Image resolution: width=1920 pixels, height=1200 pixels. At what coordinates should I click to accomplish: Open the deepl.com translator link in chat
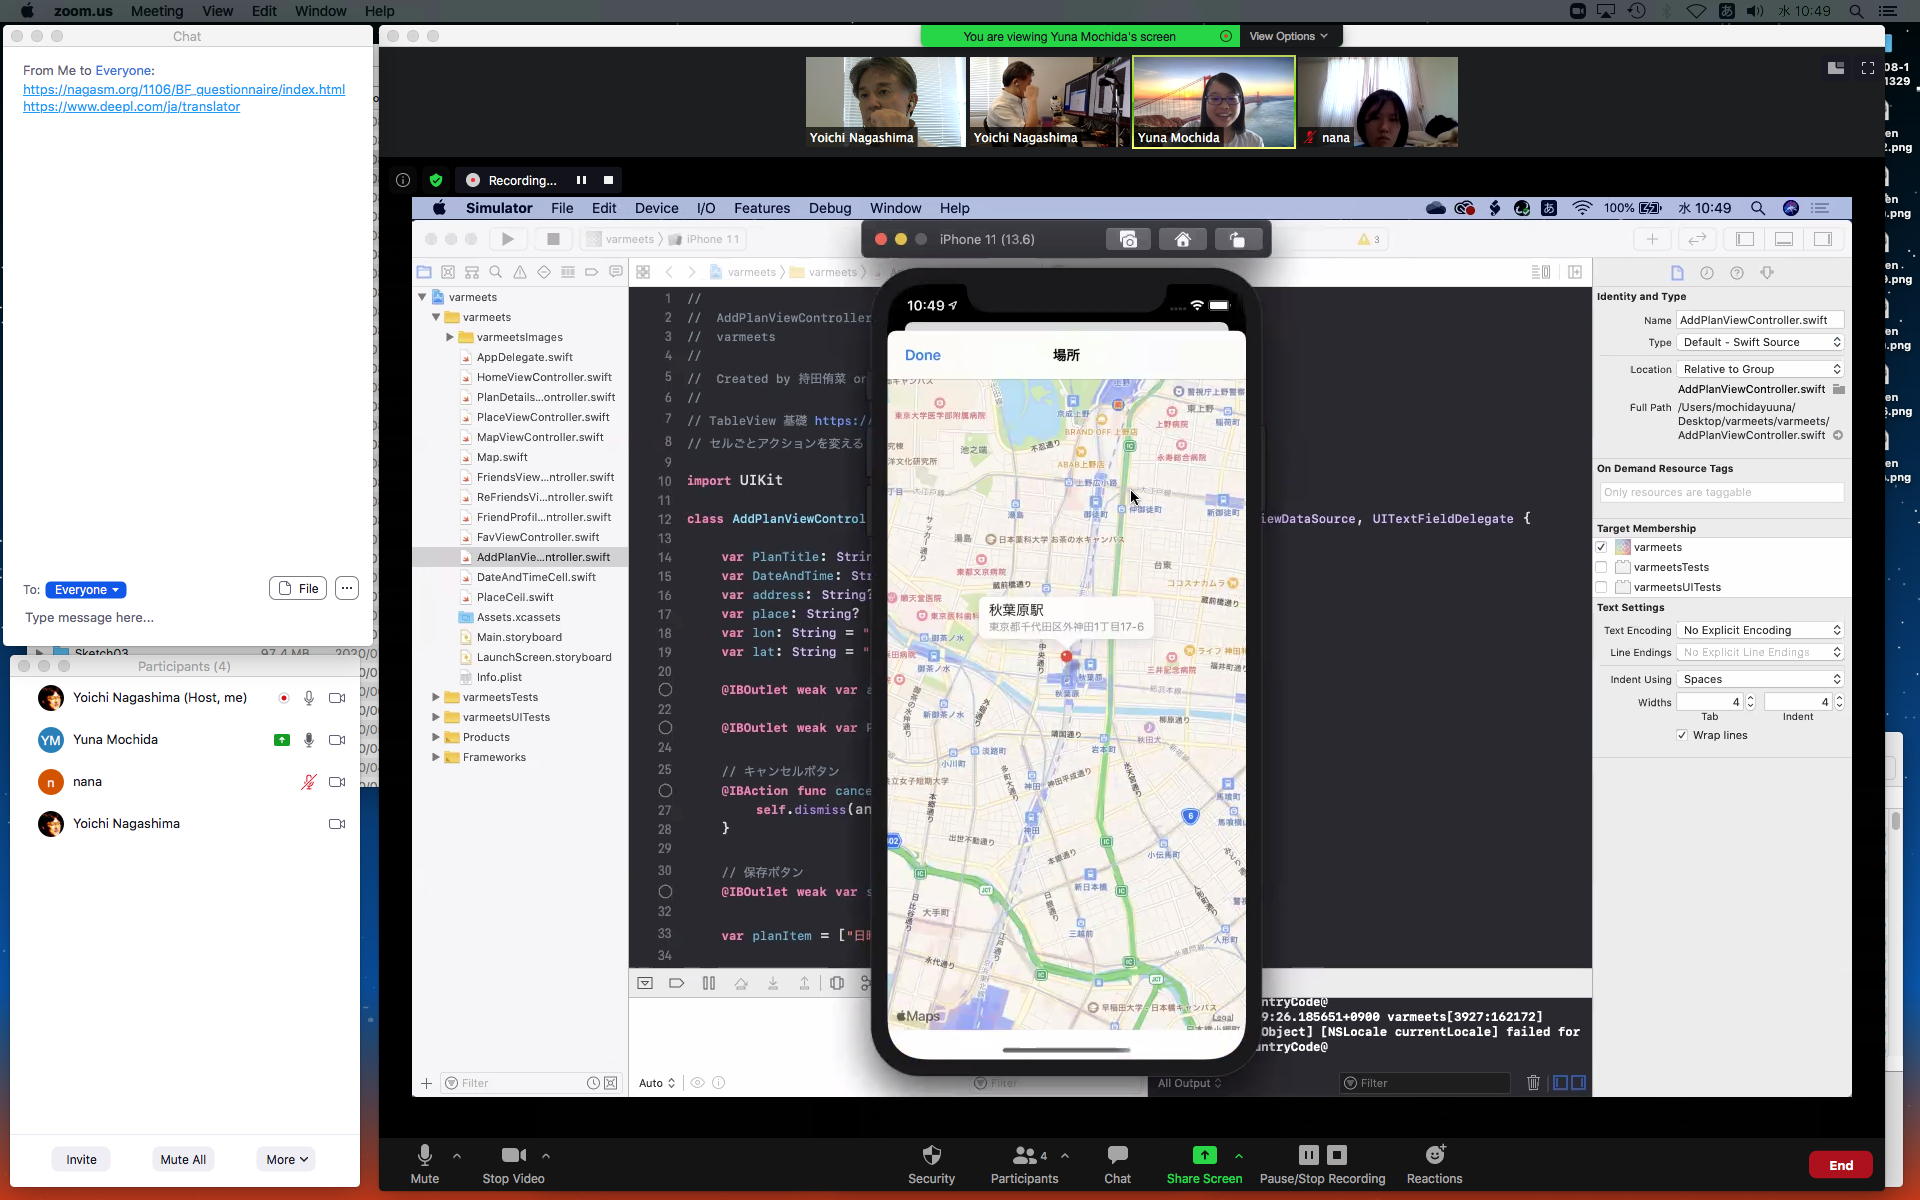point(131,107)
